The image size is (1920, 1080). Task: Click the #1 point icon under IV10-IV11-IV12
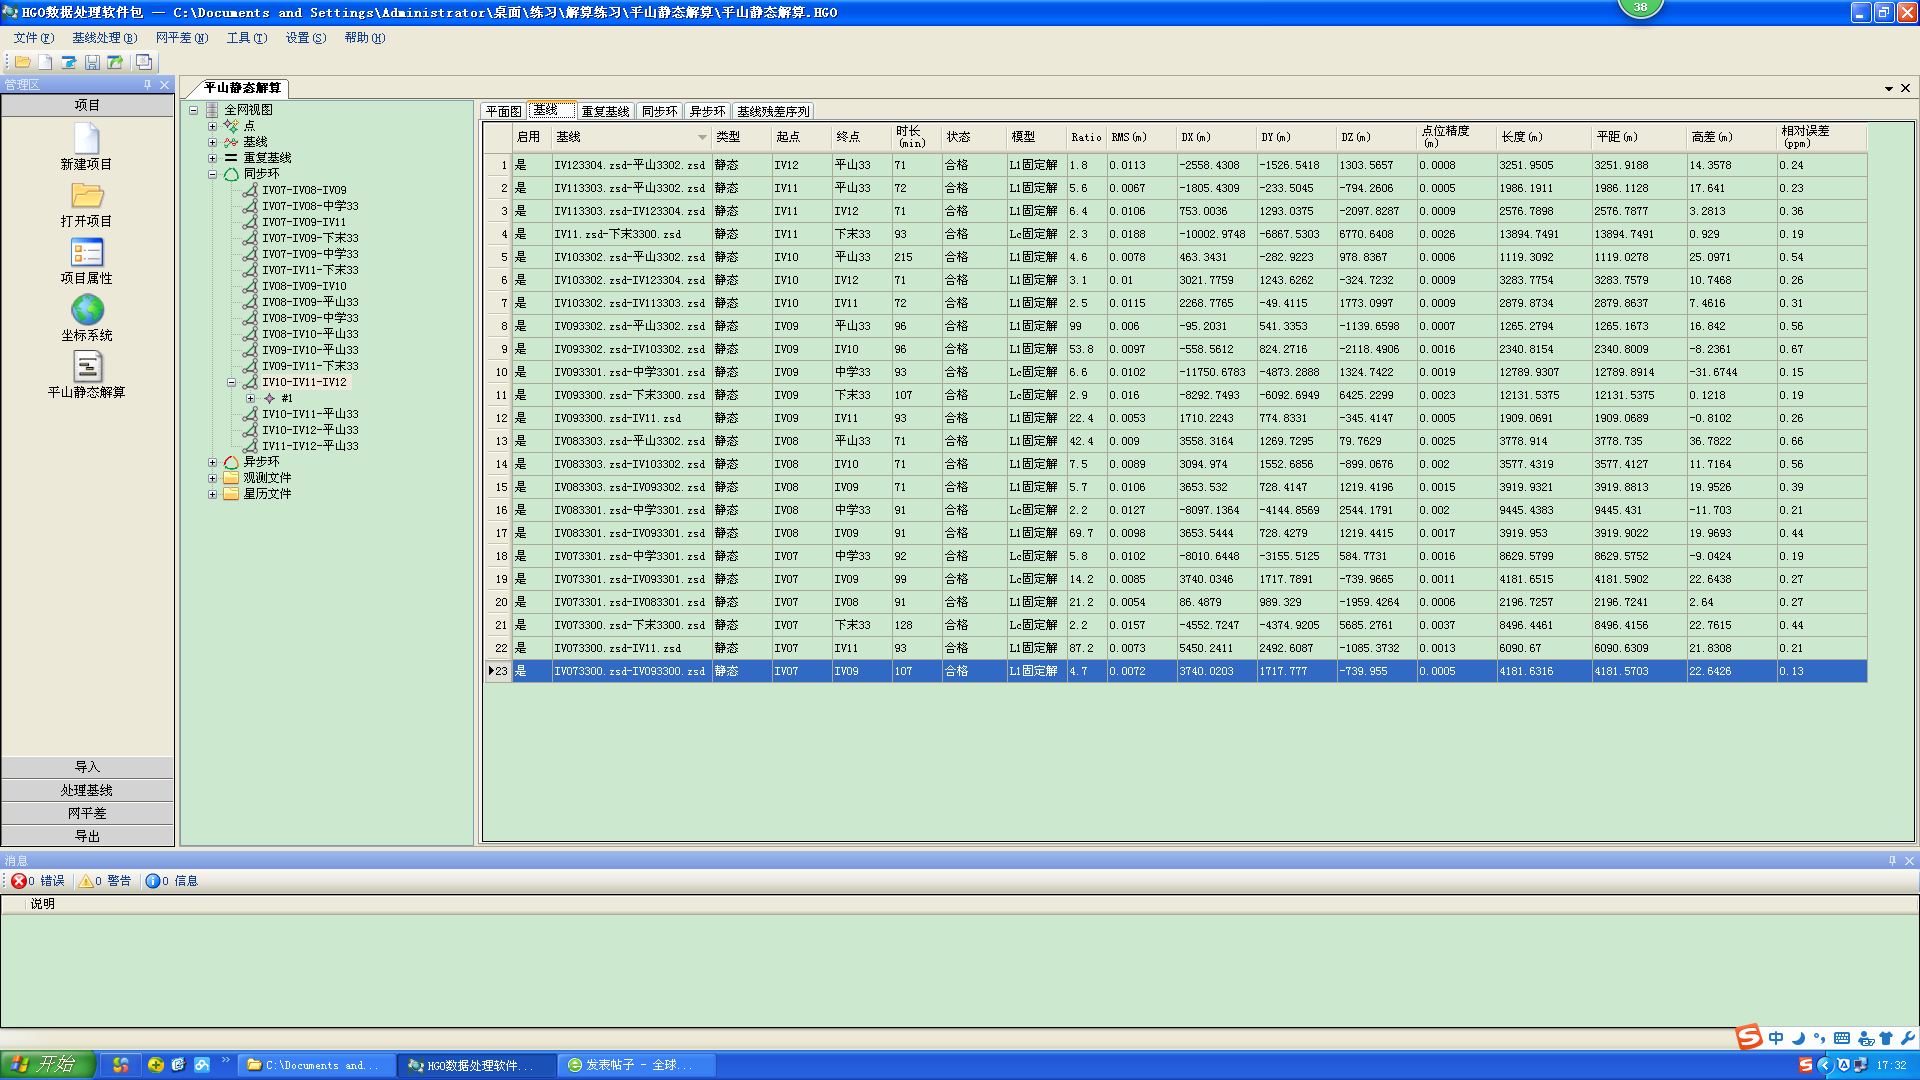point(269,398)
